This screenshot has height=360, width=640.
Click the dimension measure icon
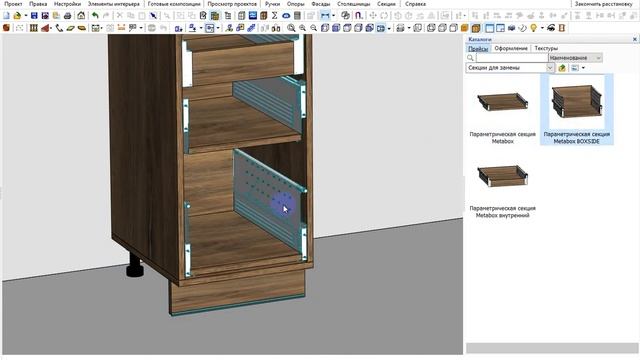(x=325, y=16)
